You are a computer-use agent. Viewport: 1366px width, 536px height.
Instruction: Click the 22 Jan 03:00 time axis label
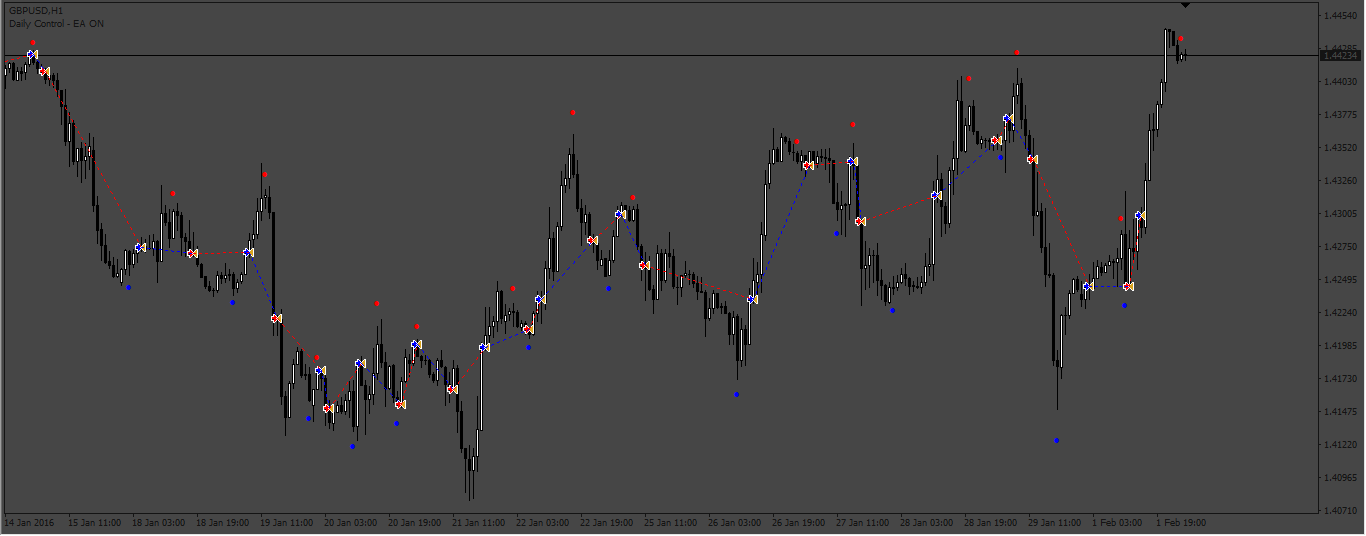[543, 523]
